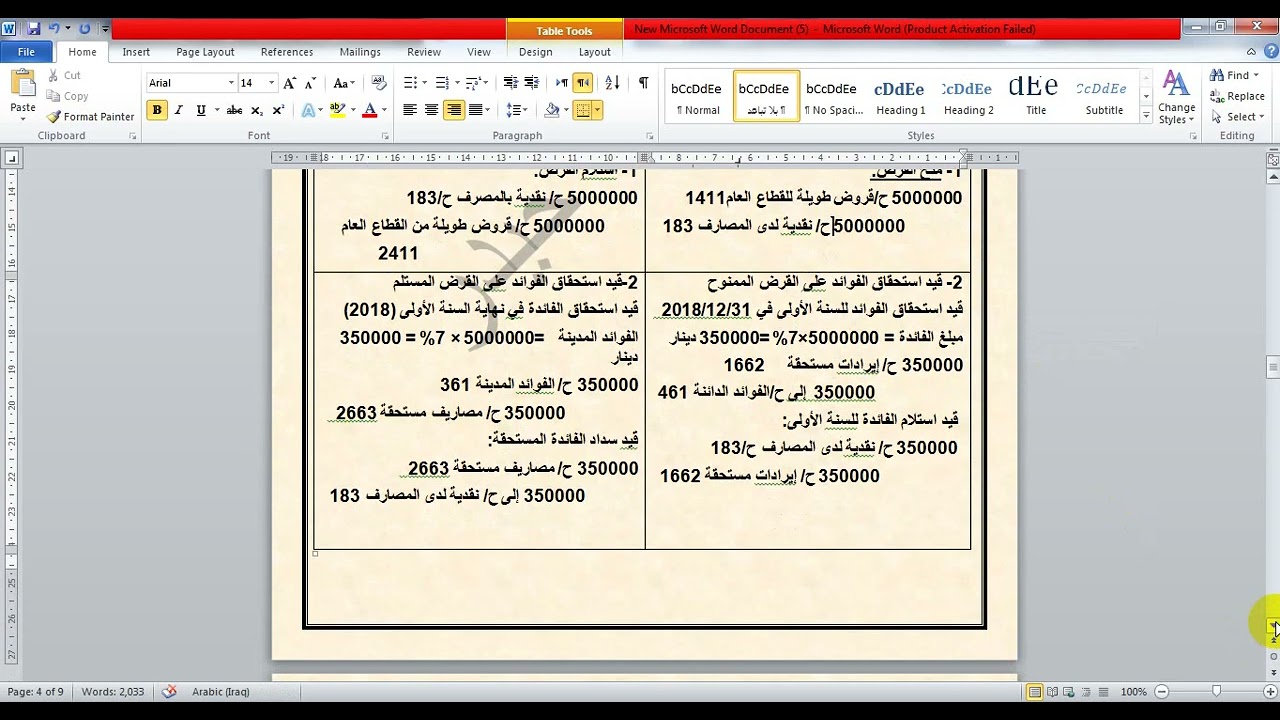This screenshot has height=720, width=1280.
Task: Toggle subscript formatting
Action: pyautogui.click(x=257, y=110)
